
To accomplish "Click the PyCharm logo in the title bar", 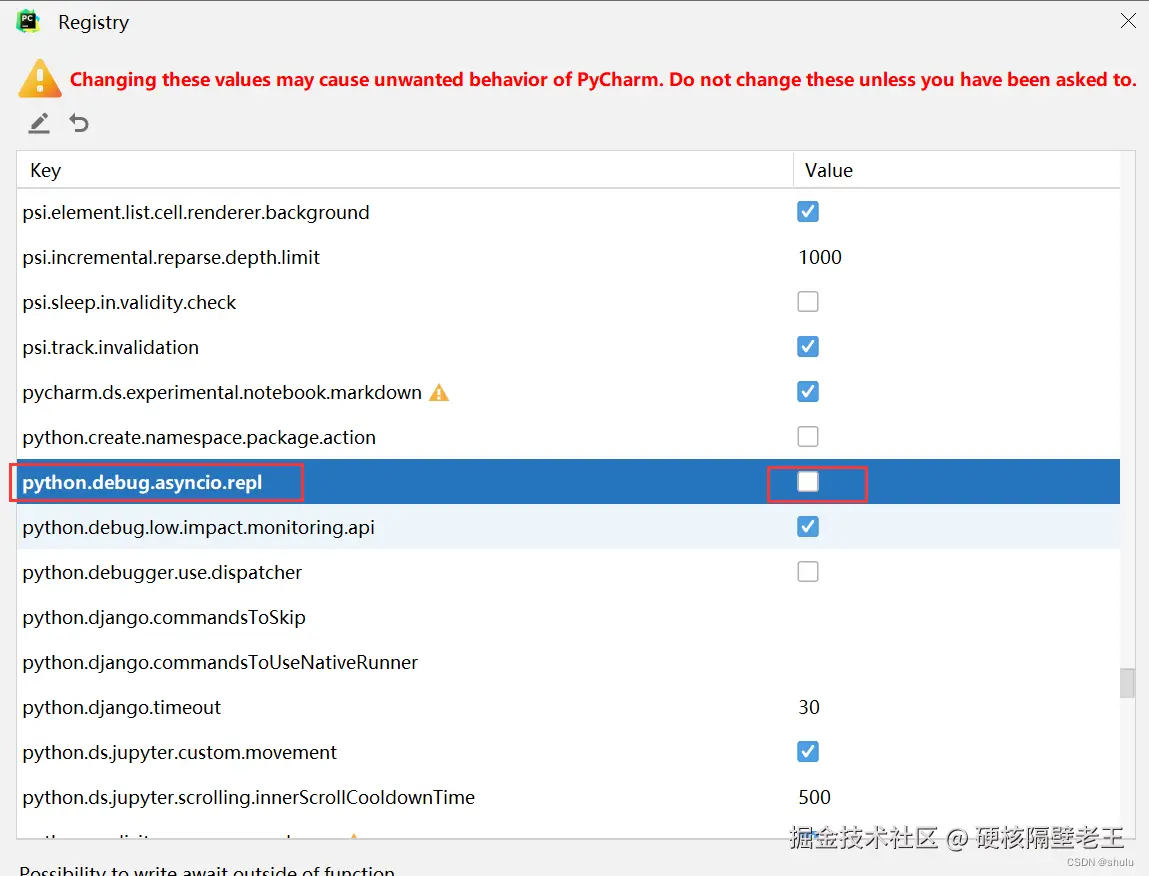I will click(x=29, y=21).
